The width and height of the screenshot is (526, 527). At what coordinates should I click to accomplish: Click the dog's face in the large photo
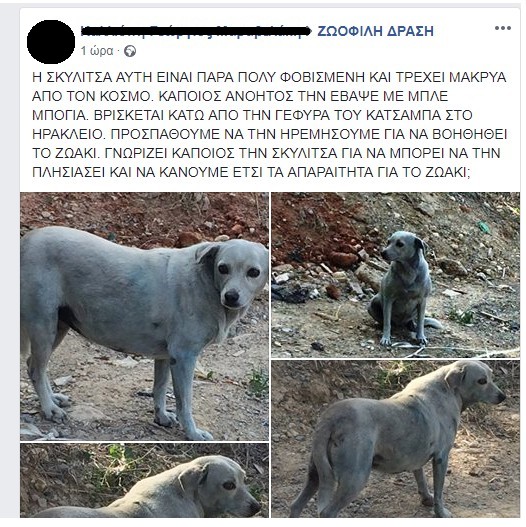pyautogui.click(x=238, y=276)
